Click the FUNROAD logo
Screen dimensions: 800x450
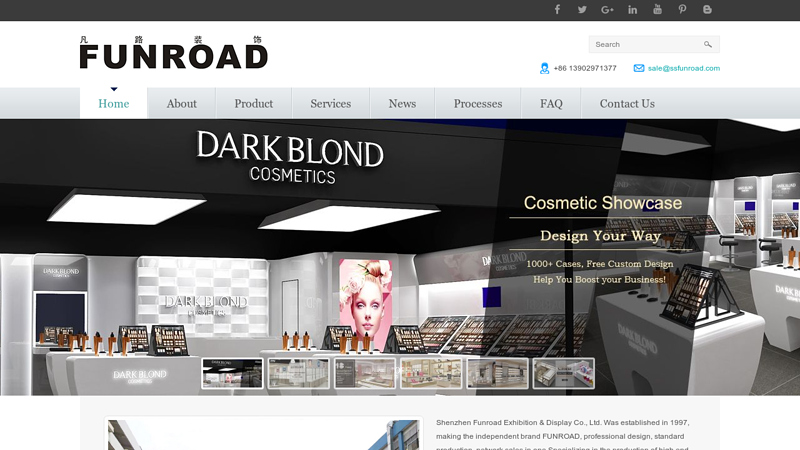(173, 53)
